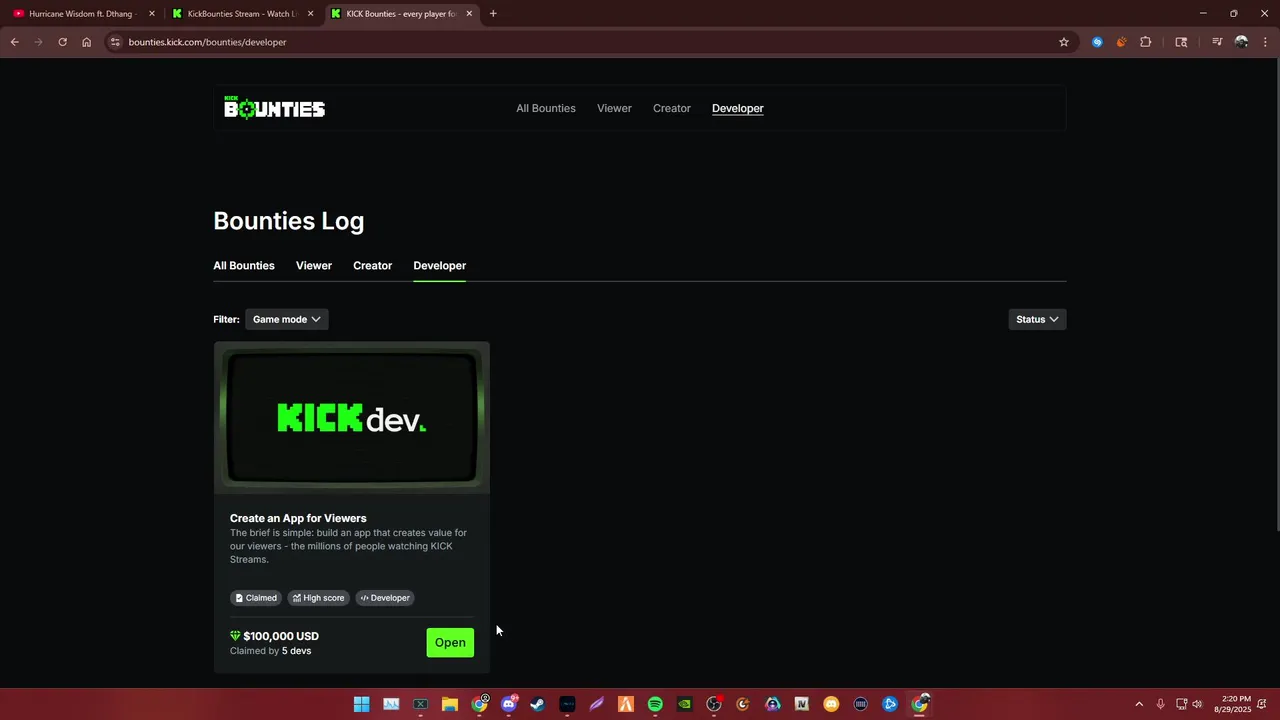Open a new browser tab
The image size is (1280, 720).
pos(493,14)
